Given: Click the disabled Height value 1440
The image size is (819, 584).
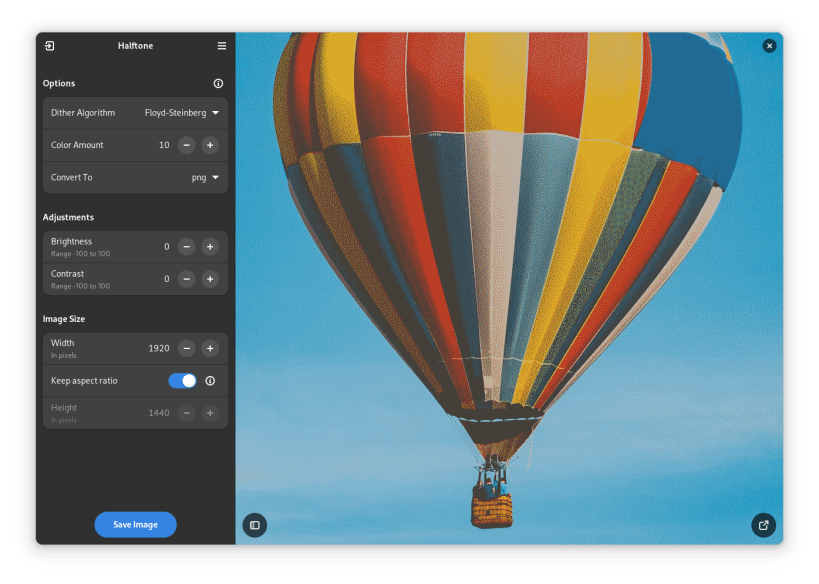Looking at the screenshot, I should [x=159, y=413].
